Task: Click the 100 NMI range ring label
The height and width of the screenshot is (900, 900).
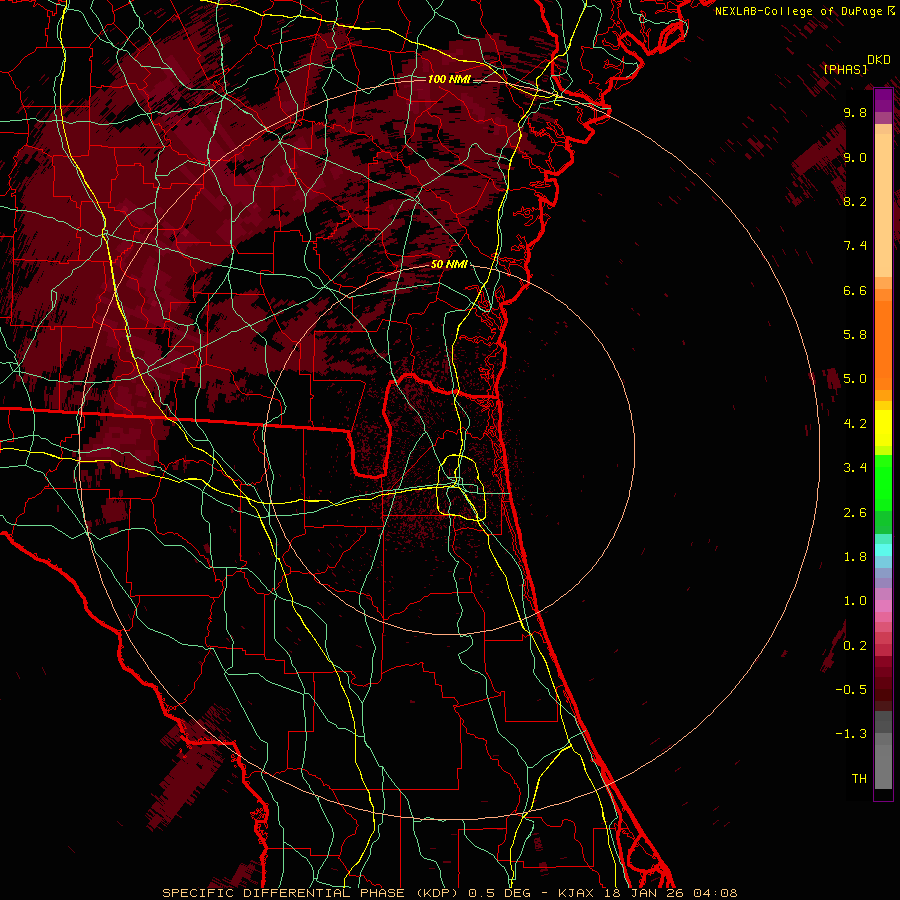Action: coord(448,79)
